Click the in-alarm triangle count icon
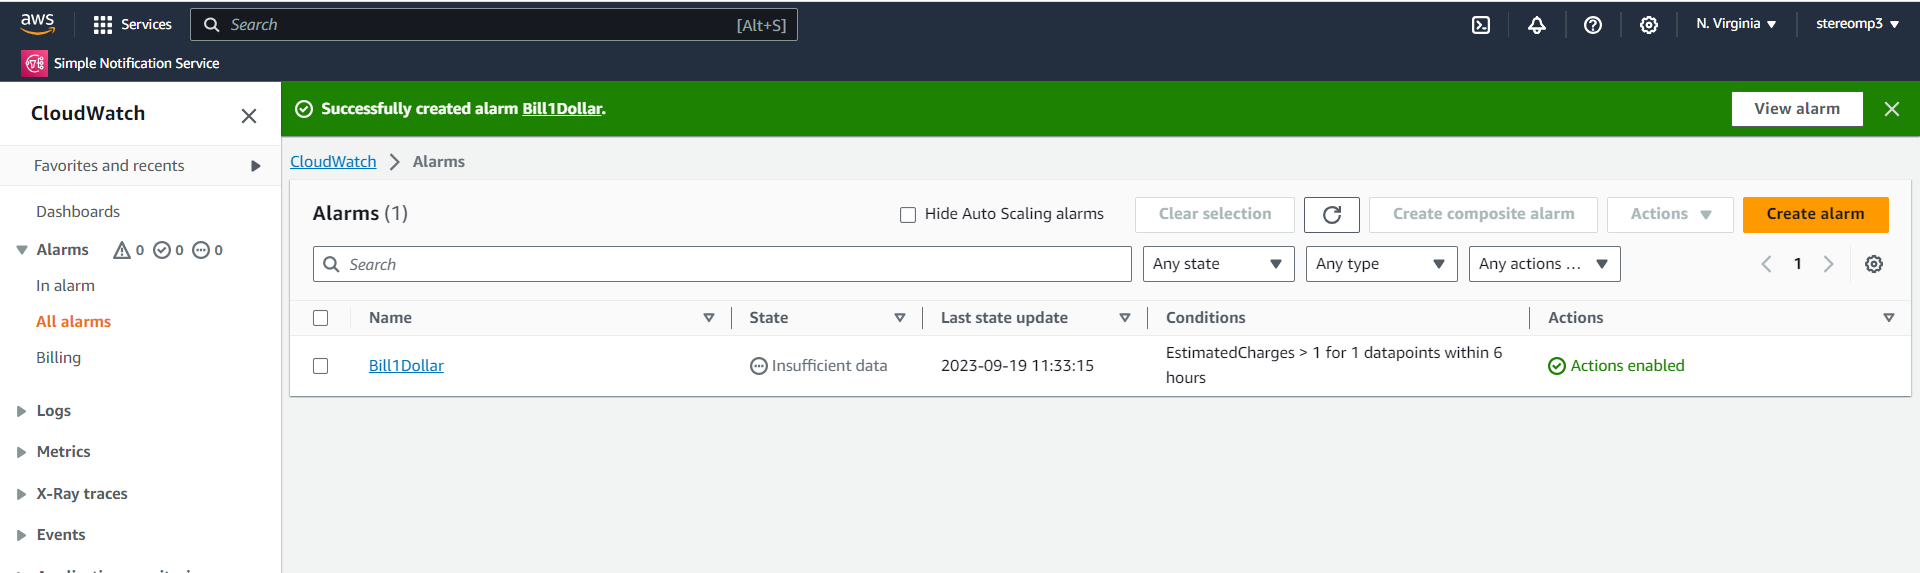The width and height of the screenshot is (1920, 573). (122, 250)
